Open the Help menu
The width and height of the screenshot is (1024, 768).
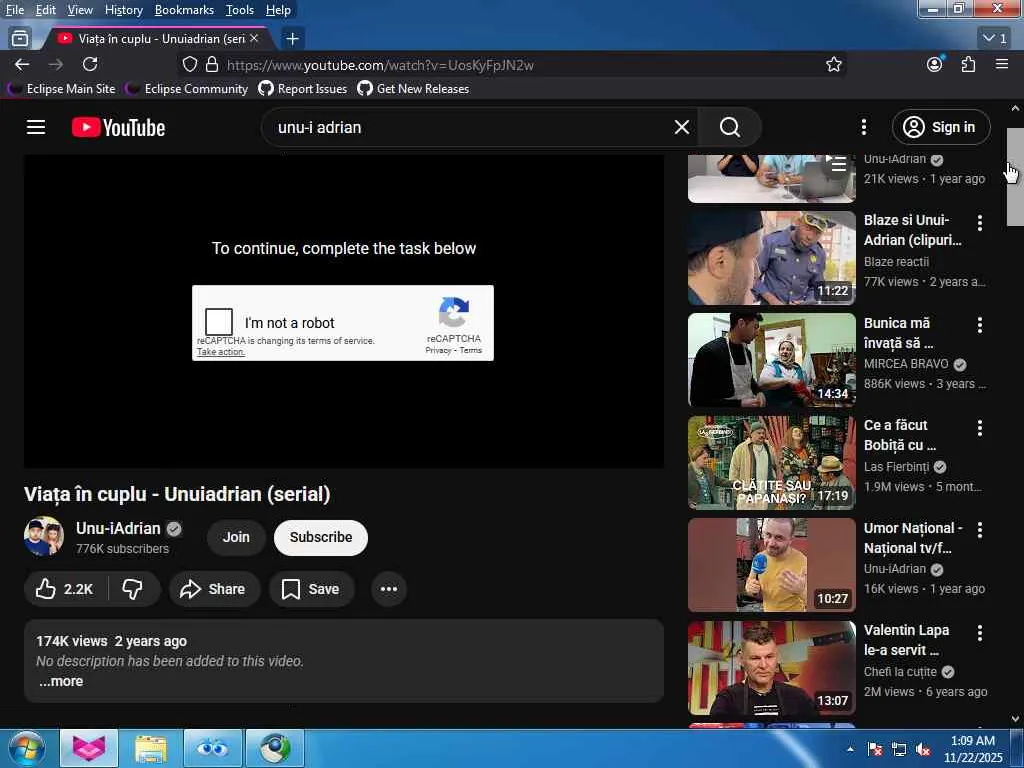point(278,10)
